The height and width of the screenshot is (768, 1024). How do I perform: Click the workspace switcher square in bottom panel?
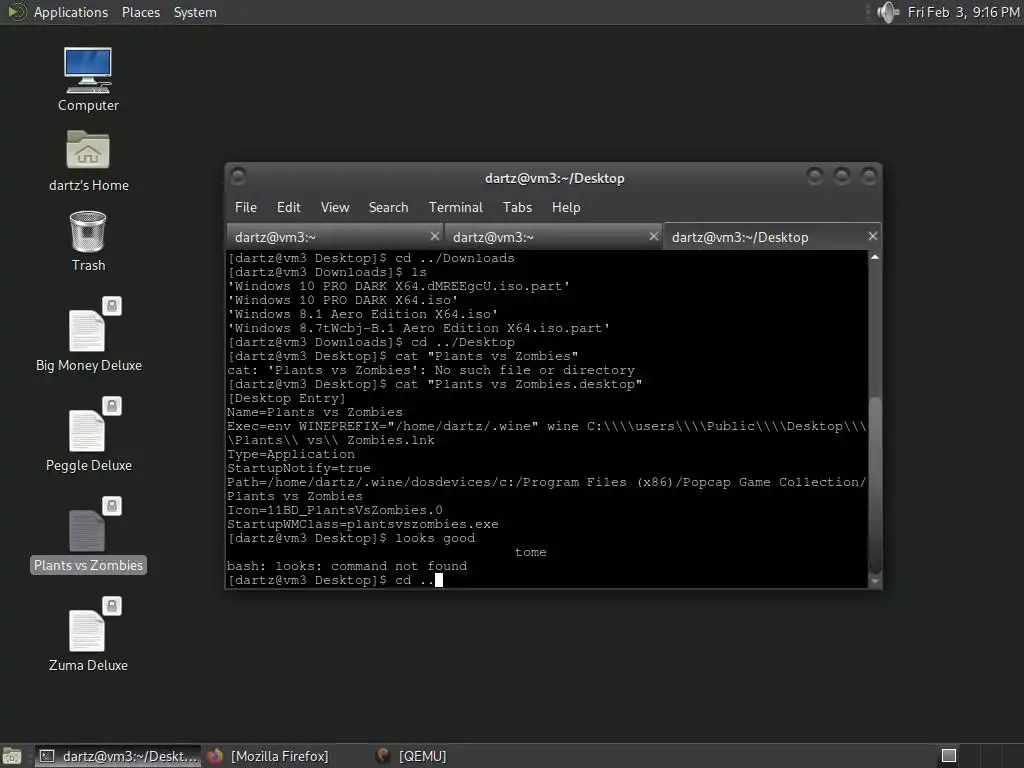(x=949, y=756)
